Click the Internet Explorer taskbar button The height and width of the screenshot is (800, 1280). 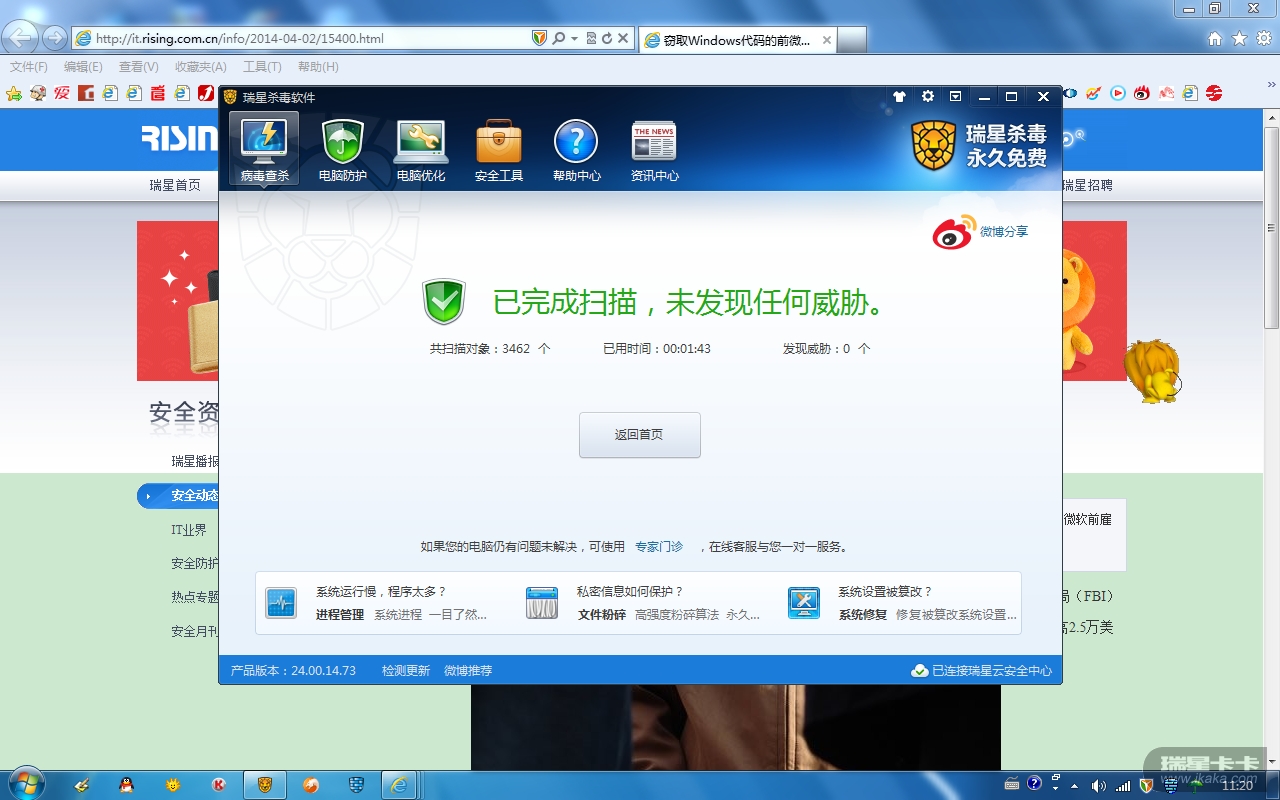(x=399, y=785)
